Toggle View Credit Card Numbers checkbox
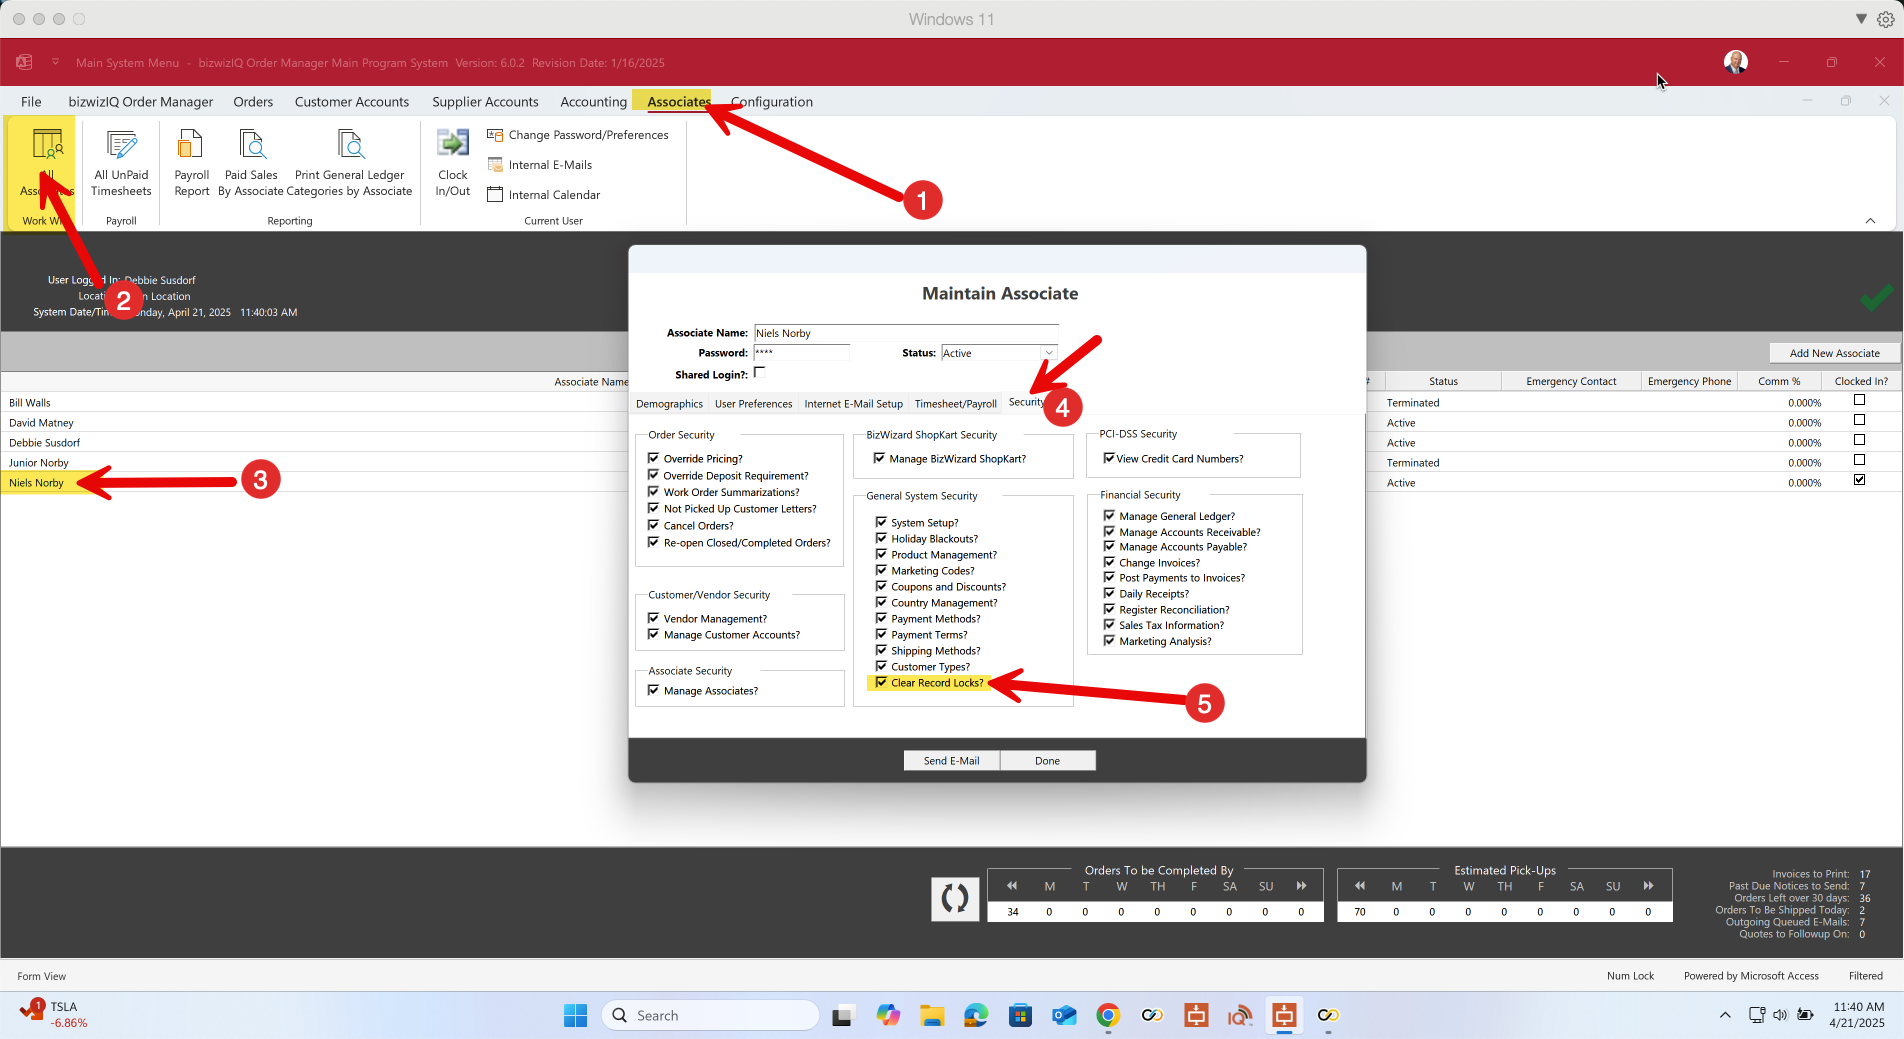 1108,458
